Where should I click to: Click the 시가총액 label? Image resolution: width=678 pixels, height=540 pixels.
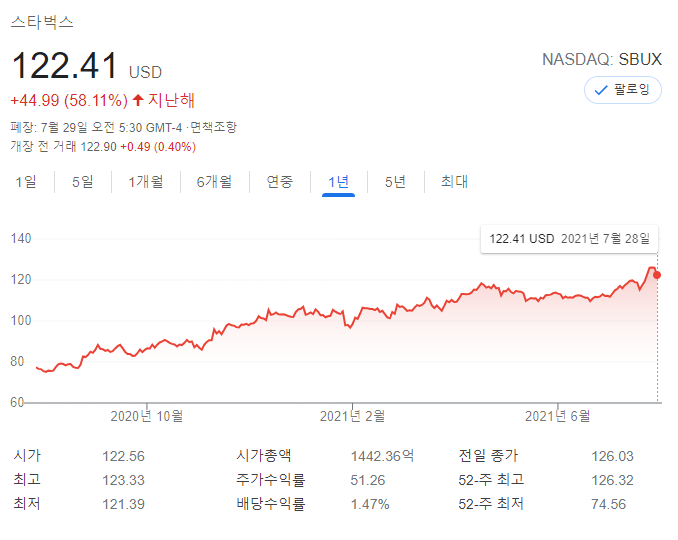(x=264, y=455)
